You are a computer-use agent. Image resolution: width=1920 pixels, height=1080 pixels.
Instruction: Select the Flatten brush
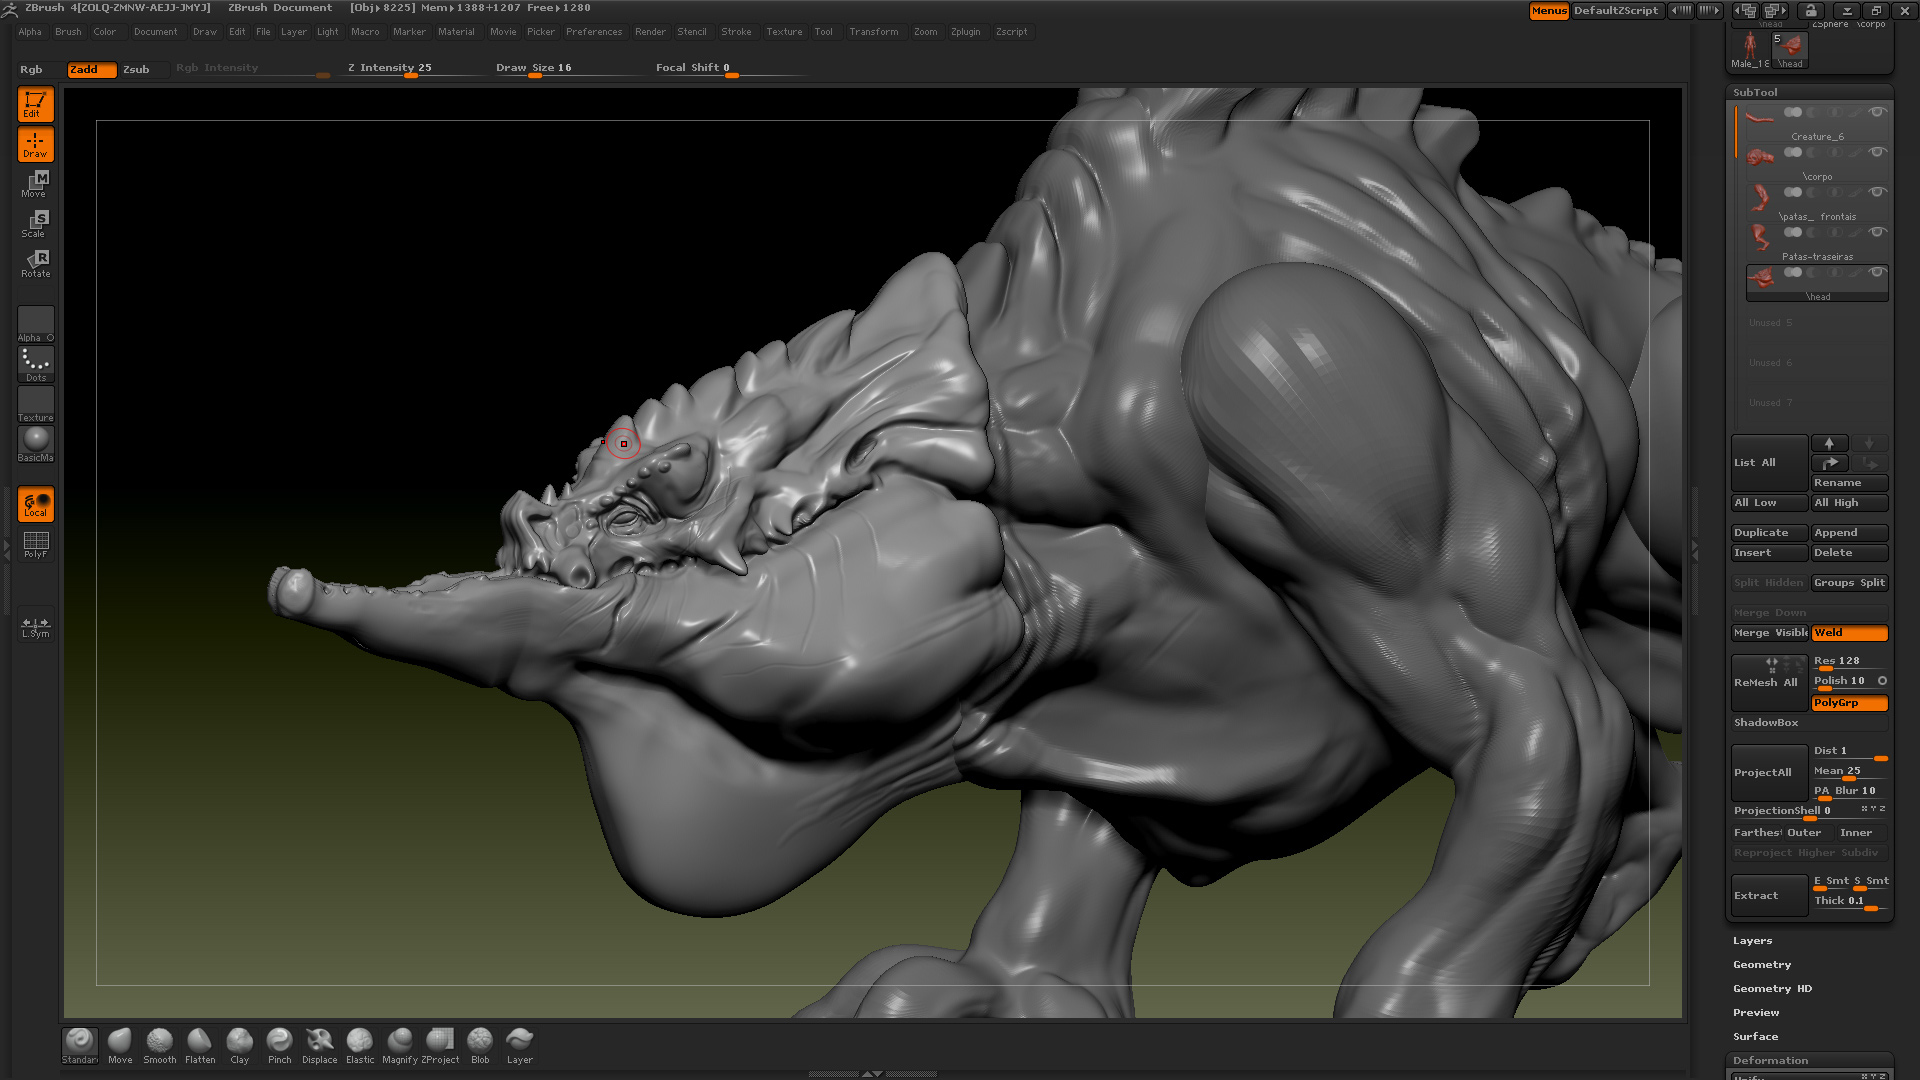(200, 1045)
